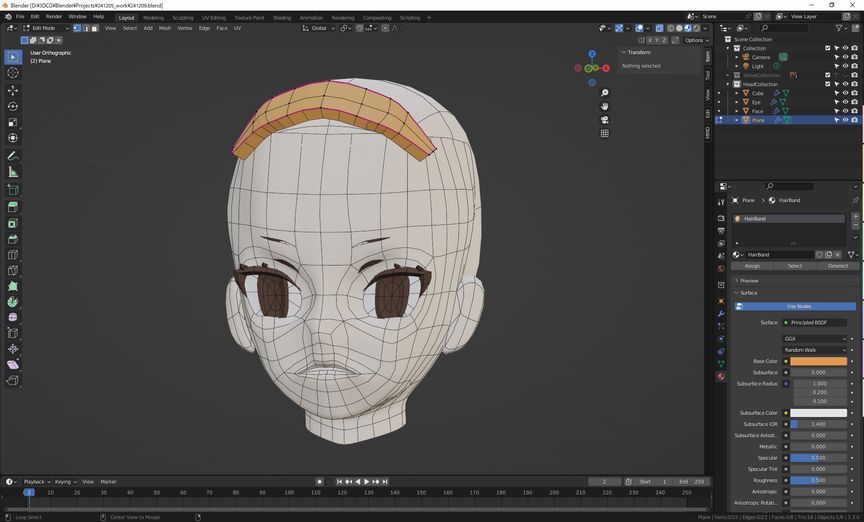This screenshot has height=522, width=864.
Task: Select the Cursor tool in toolbar
Action: 13,73
